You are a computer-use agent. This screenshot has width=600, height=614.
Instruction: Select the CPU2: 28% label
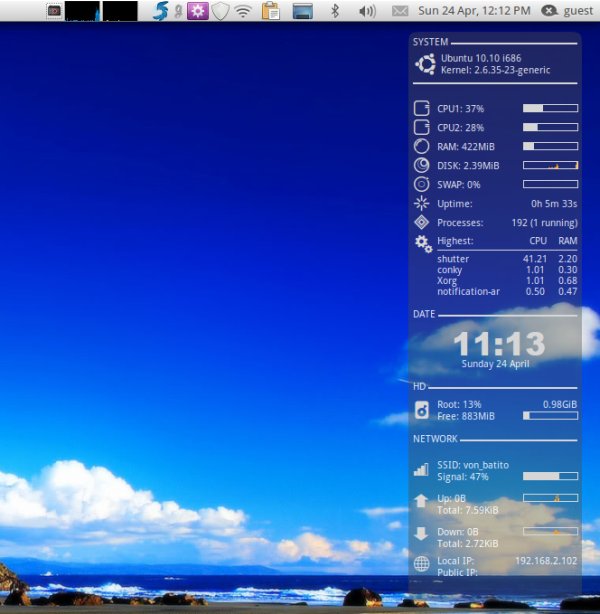coord(461,128)
